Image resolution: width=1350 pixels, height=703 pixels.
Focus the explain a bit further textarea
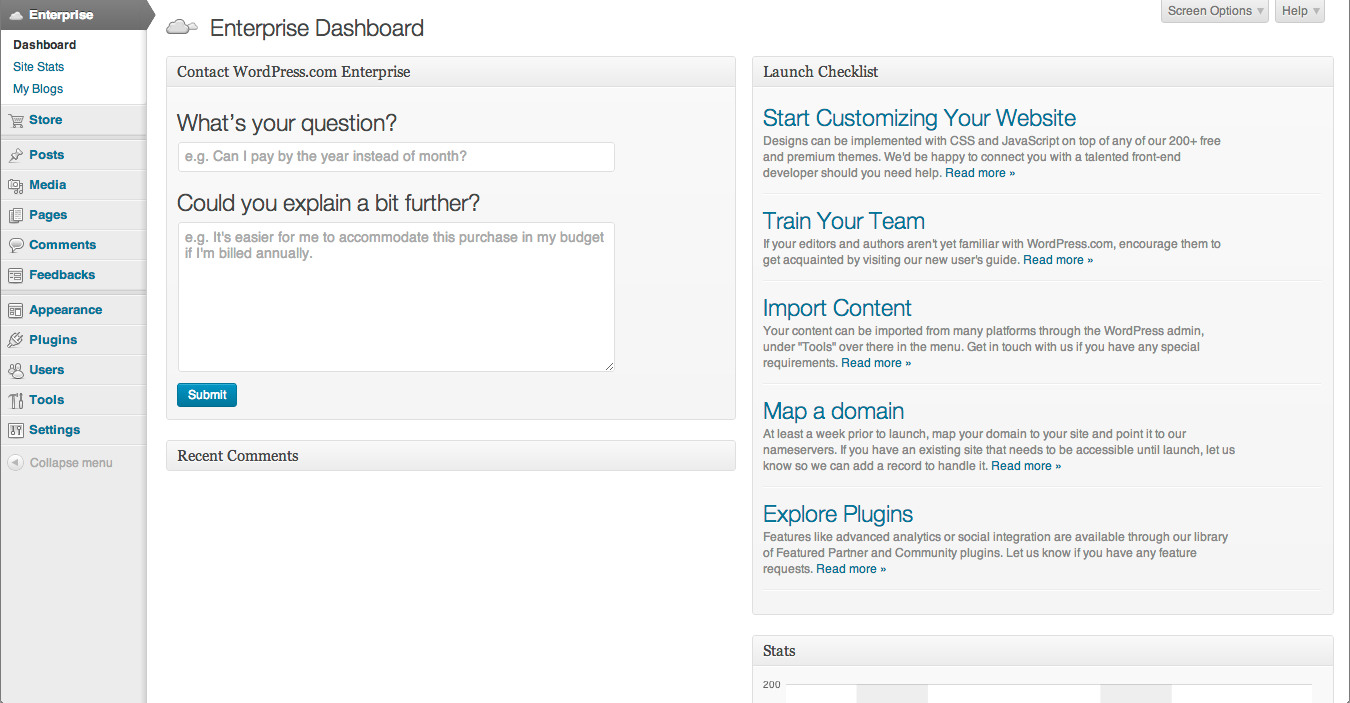pyautogui.click(x=396, y=297)
